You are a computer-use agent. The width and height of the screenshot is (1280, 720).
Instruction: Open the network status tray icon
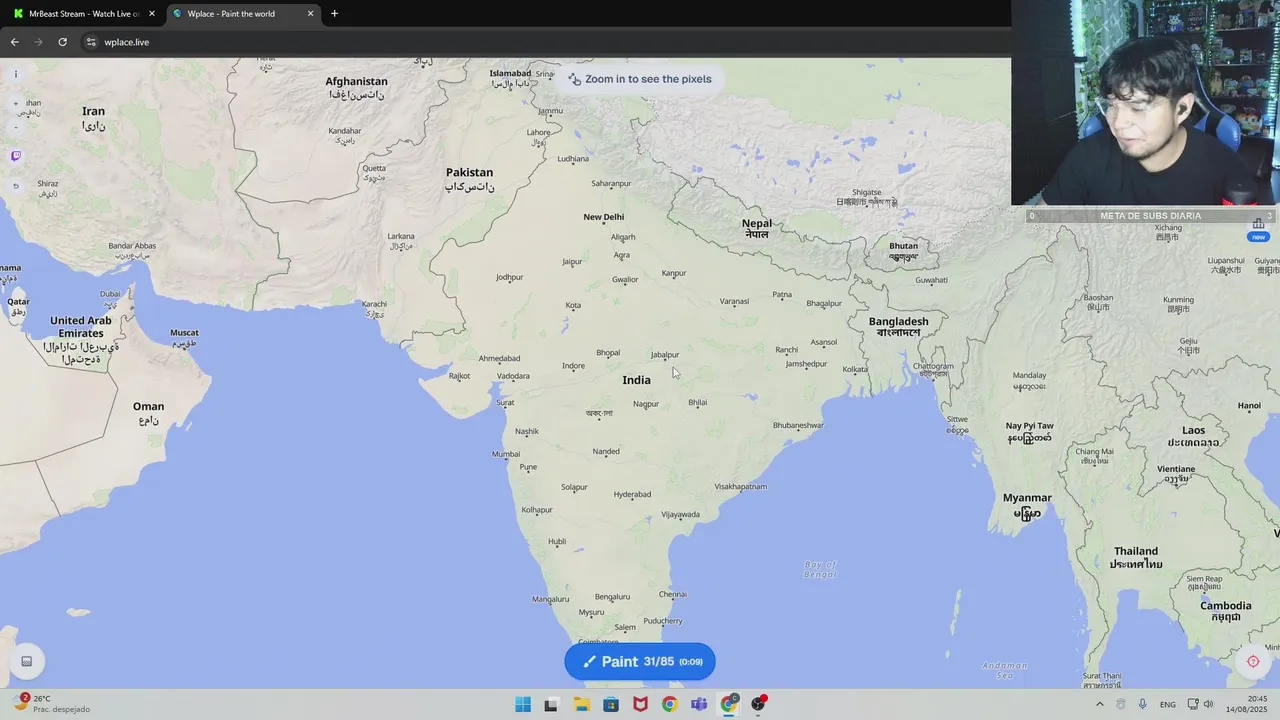[x=1193, y=704]
